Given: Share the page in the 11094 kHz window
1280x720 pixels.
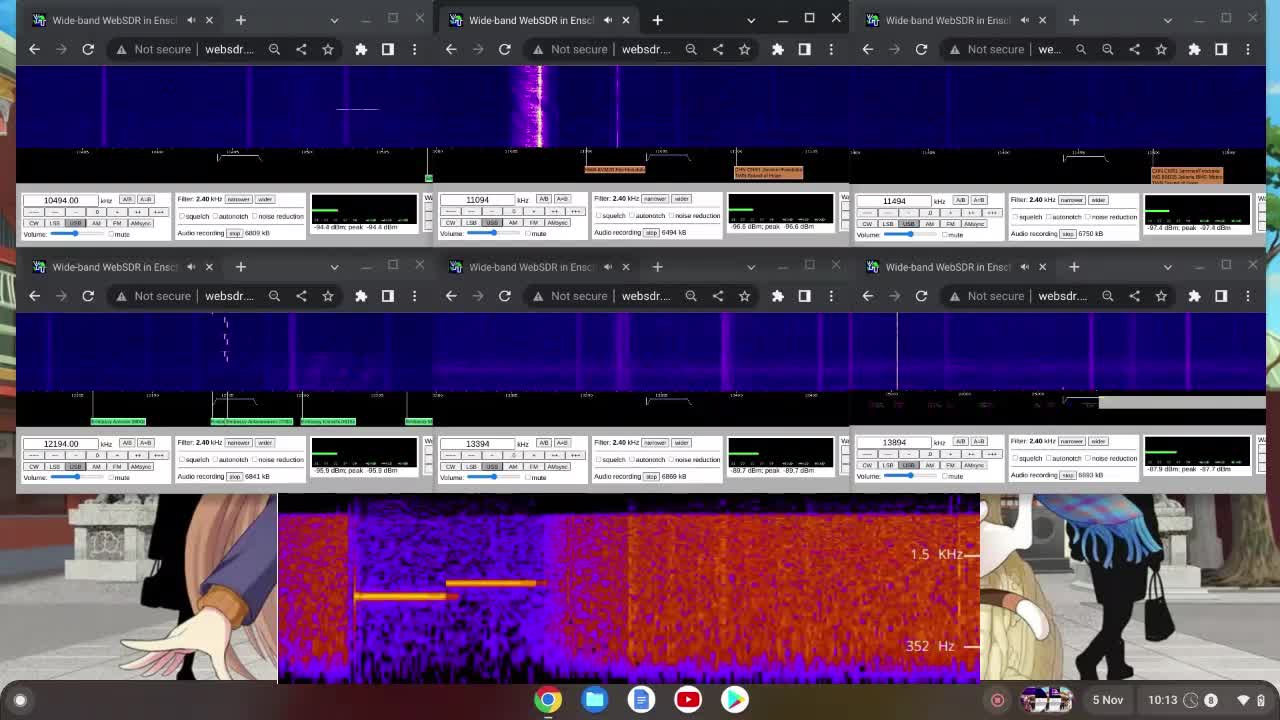Looking at the screenshot, I should [718, 49].
